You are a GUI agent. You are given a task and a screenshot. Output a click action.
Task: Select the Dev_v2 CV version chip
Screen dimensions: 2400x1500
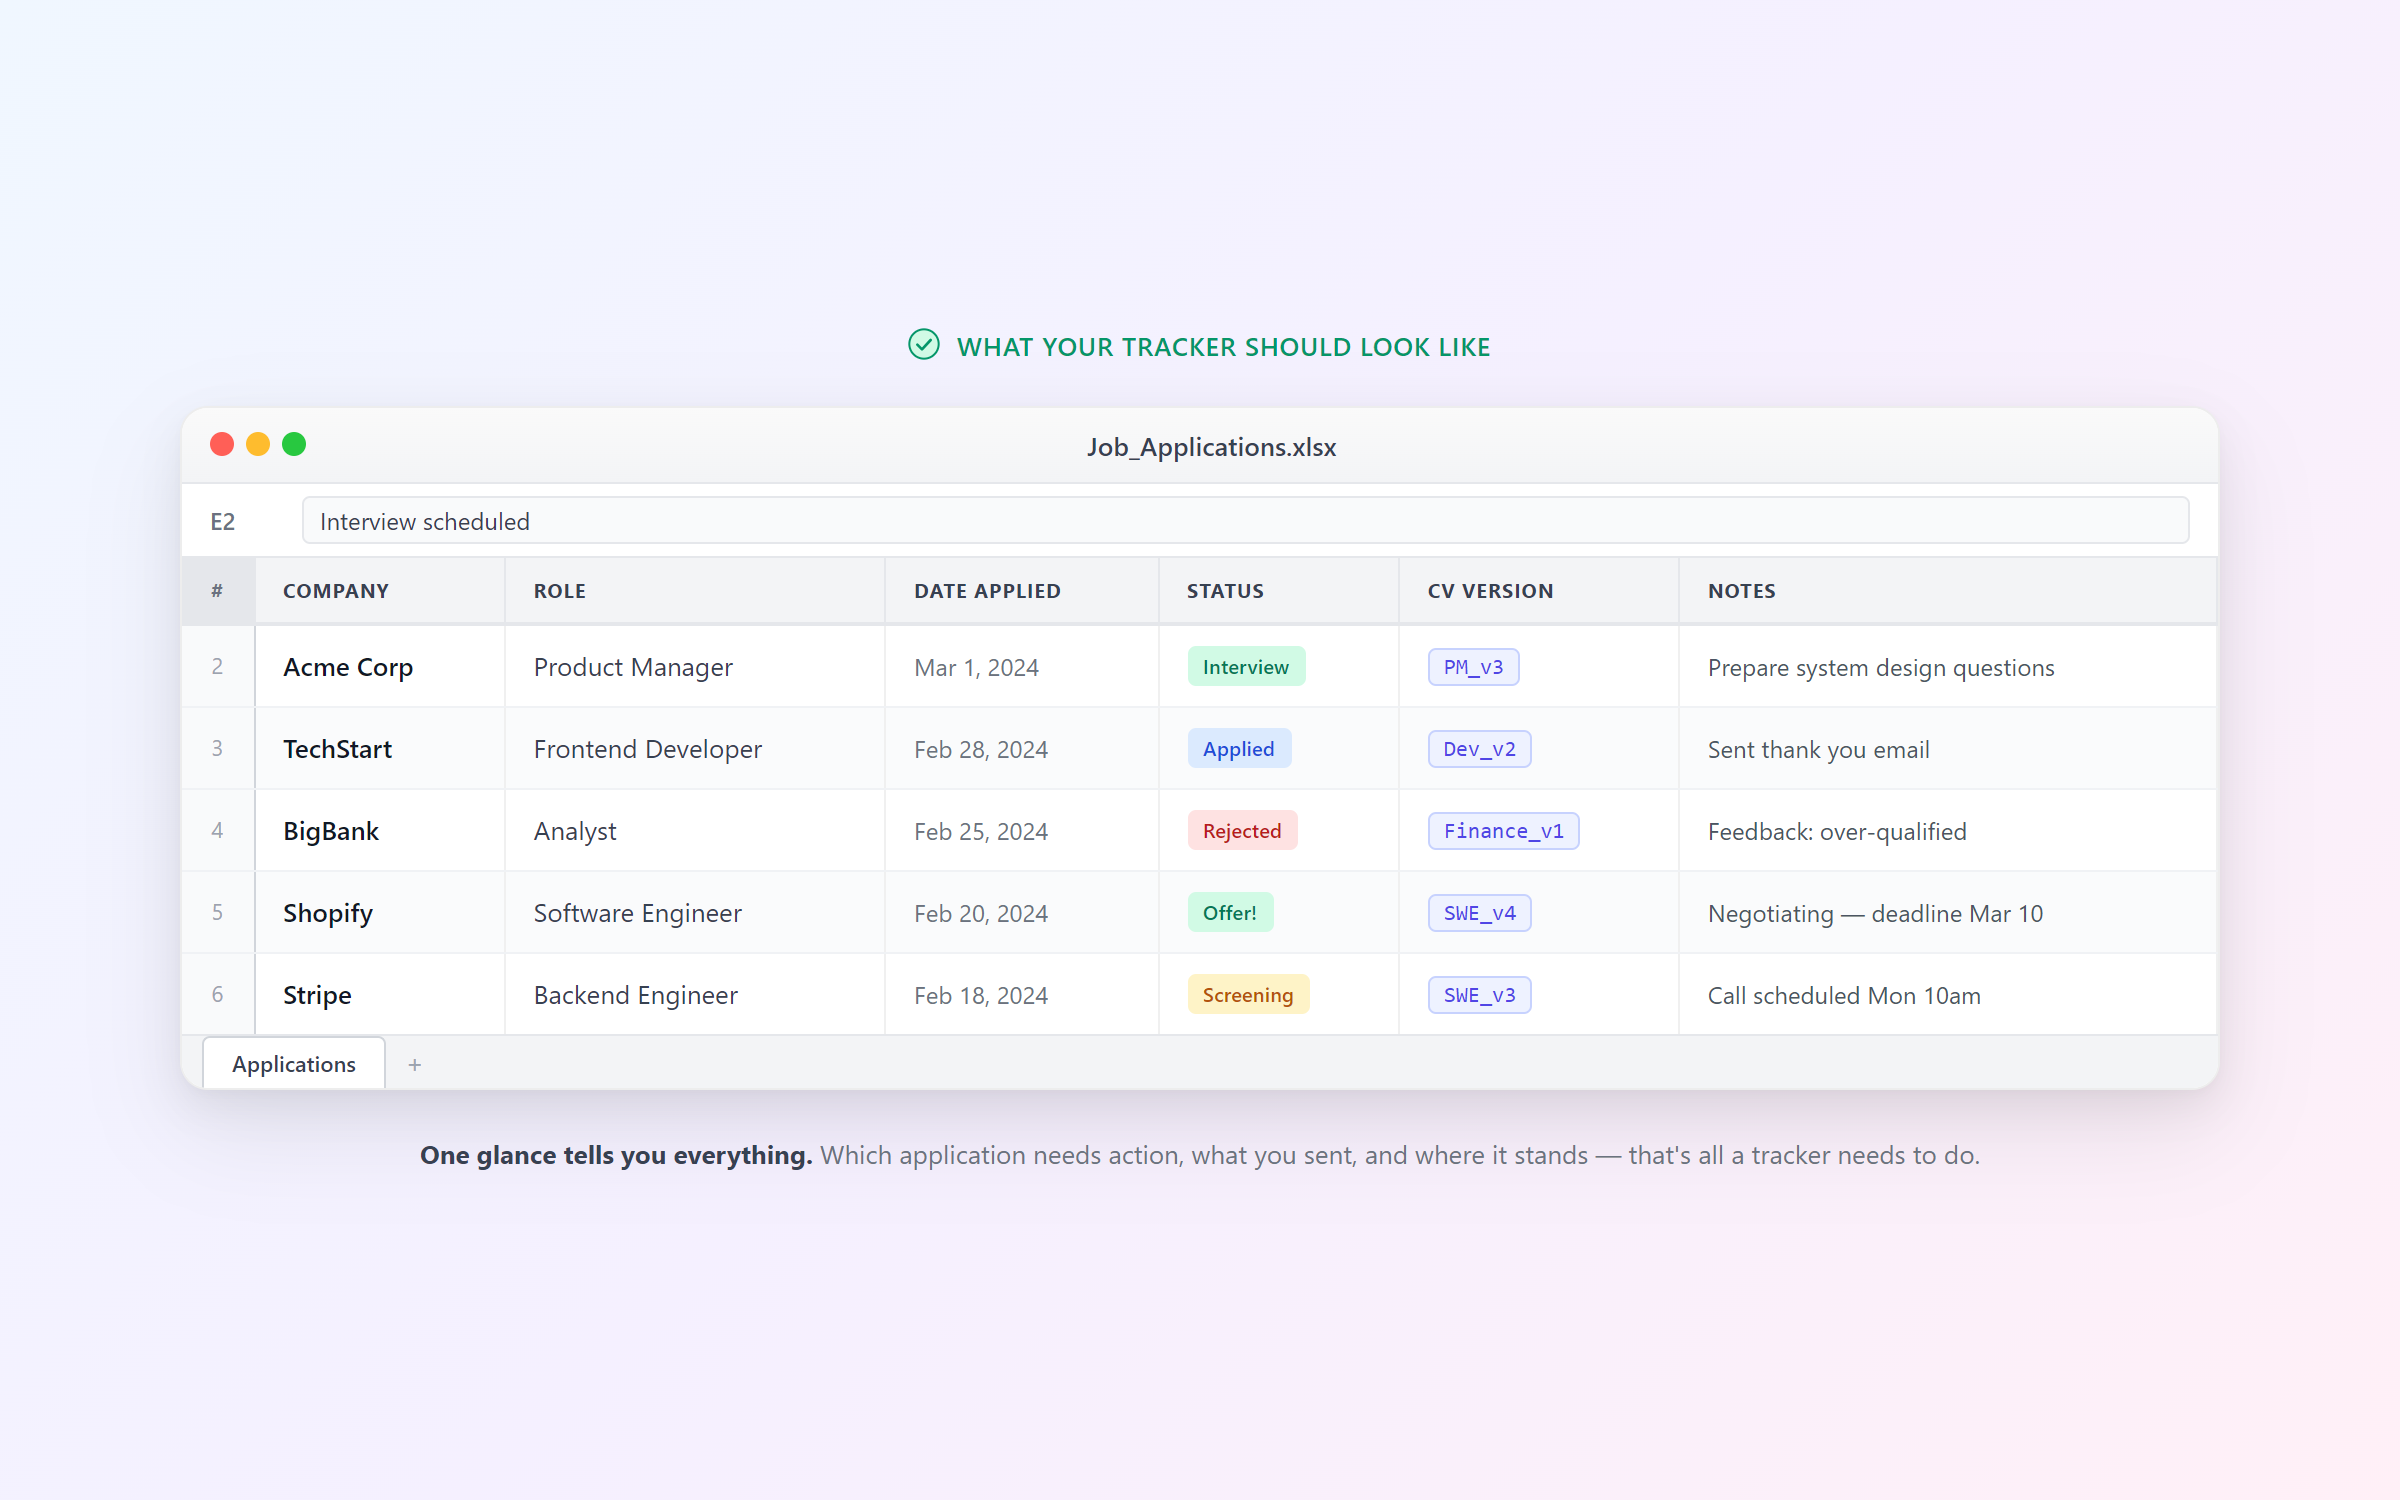click(x=1480, y=748)
